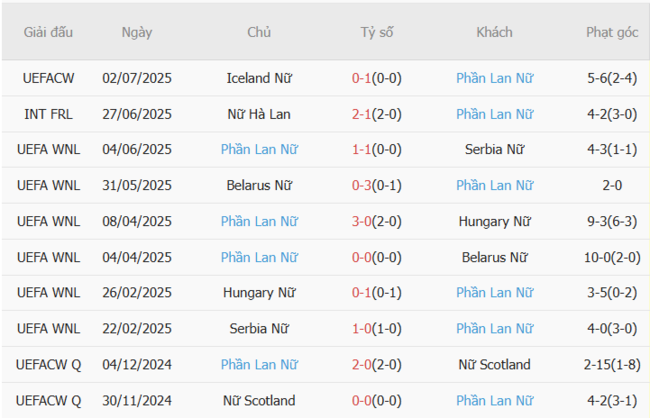Viewport: 650px width, 418px height.
Task: Click the "Phạt góc" column header
Action: (612, 32)
